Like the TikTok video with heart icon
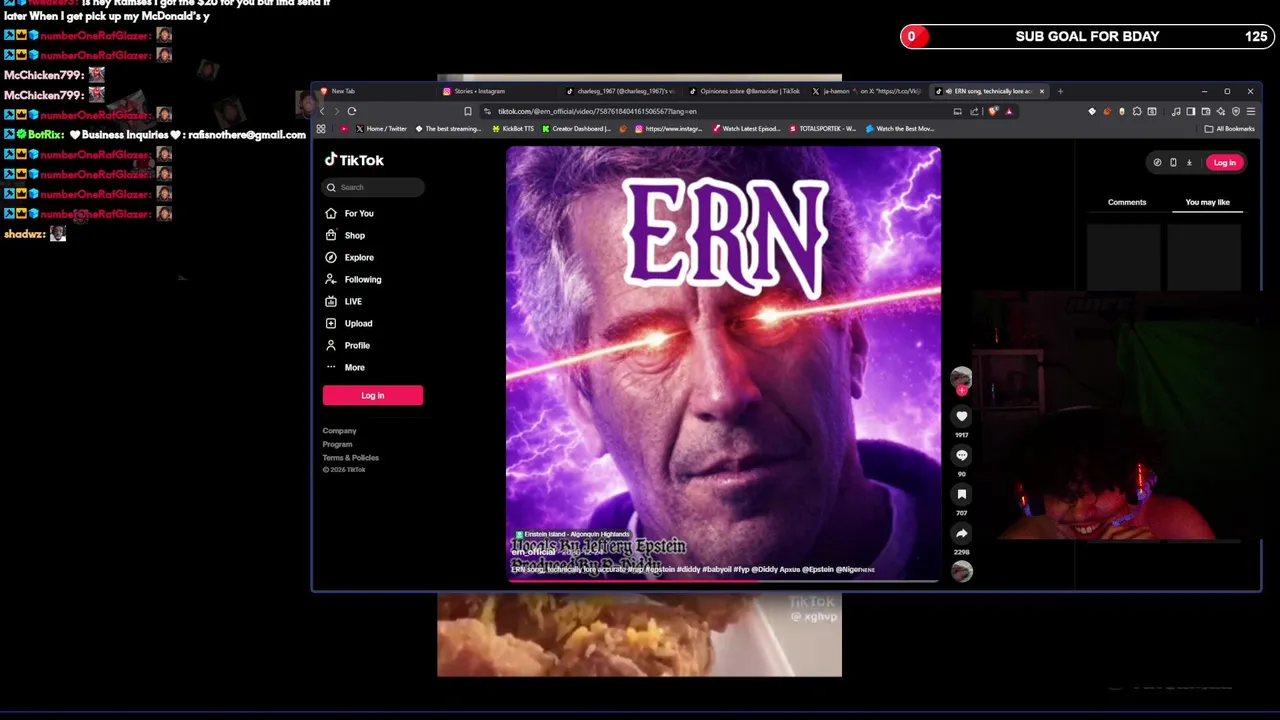 (x=961, y=416)
